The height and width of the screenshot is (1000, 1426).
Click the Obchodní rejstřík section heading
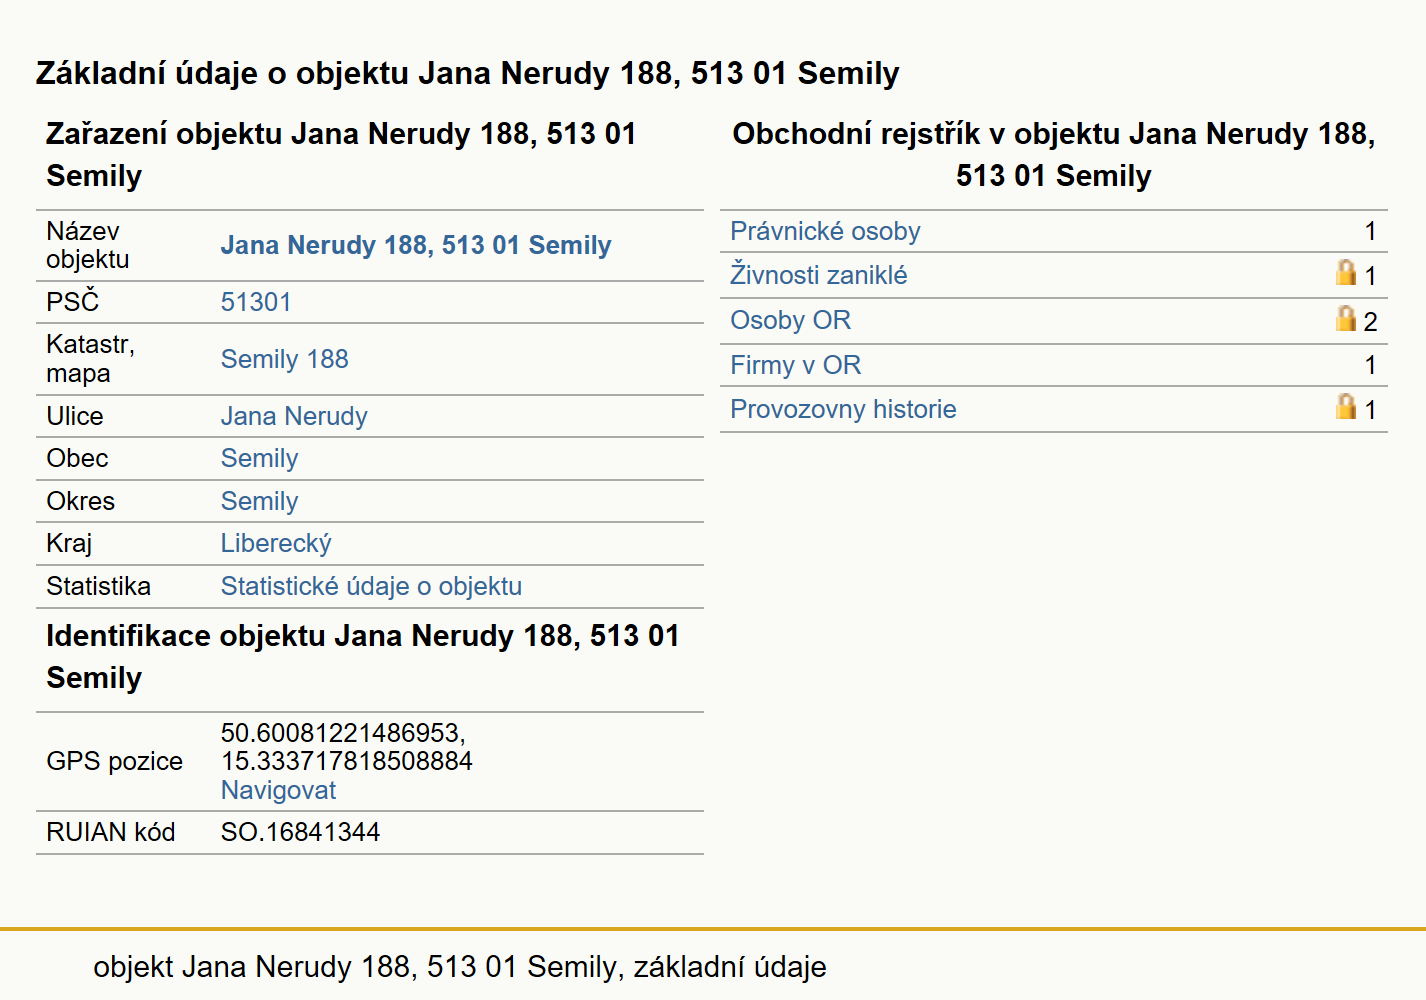(x=1054, y=154)
